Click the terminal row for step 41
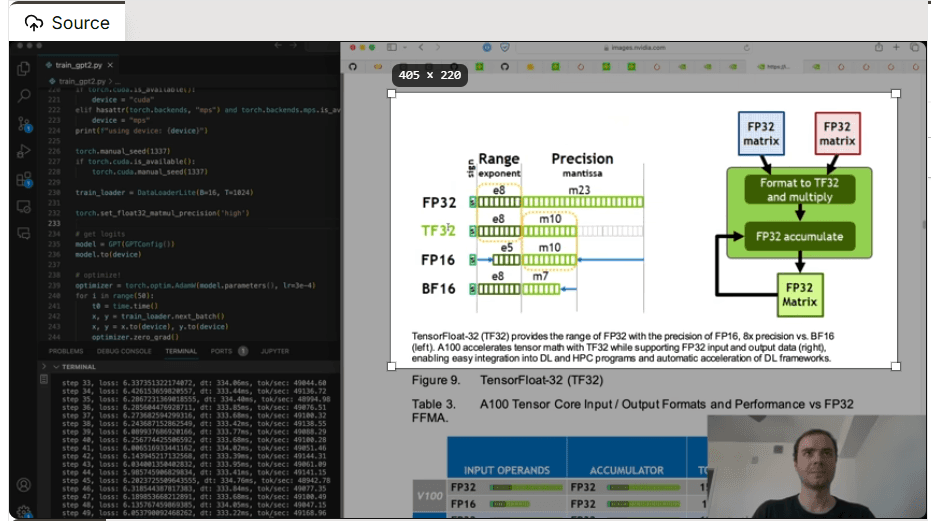This screenshot has height=521, width=931. click(x=194, y=448)
